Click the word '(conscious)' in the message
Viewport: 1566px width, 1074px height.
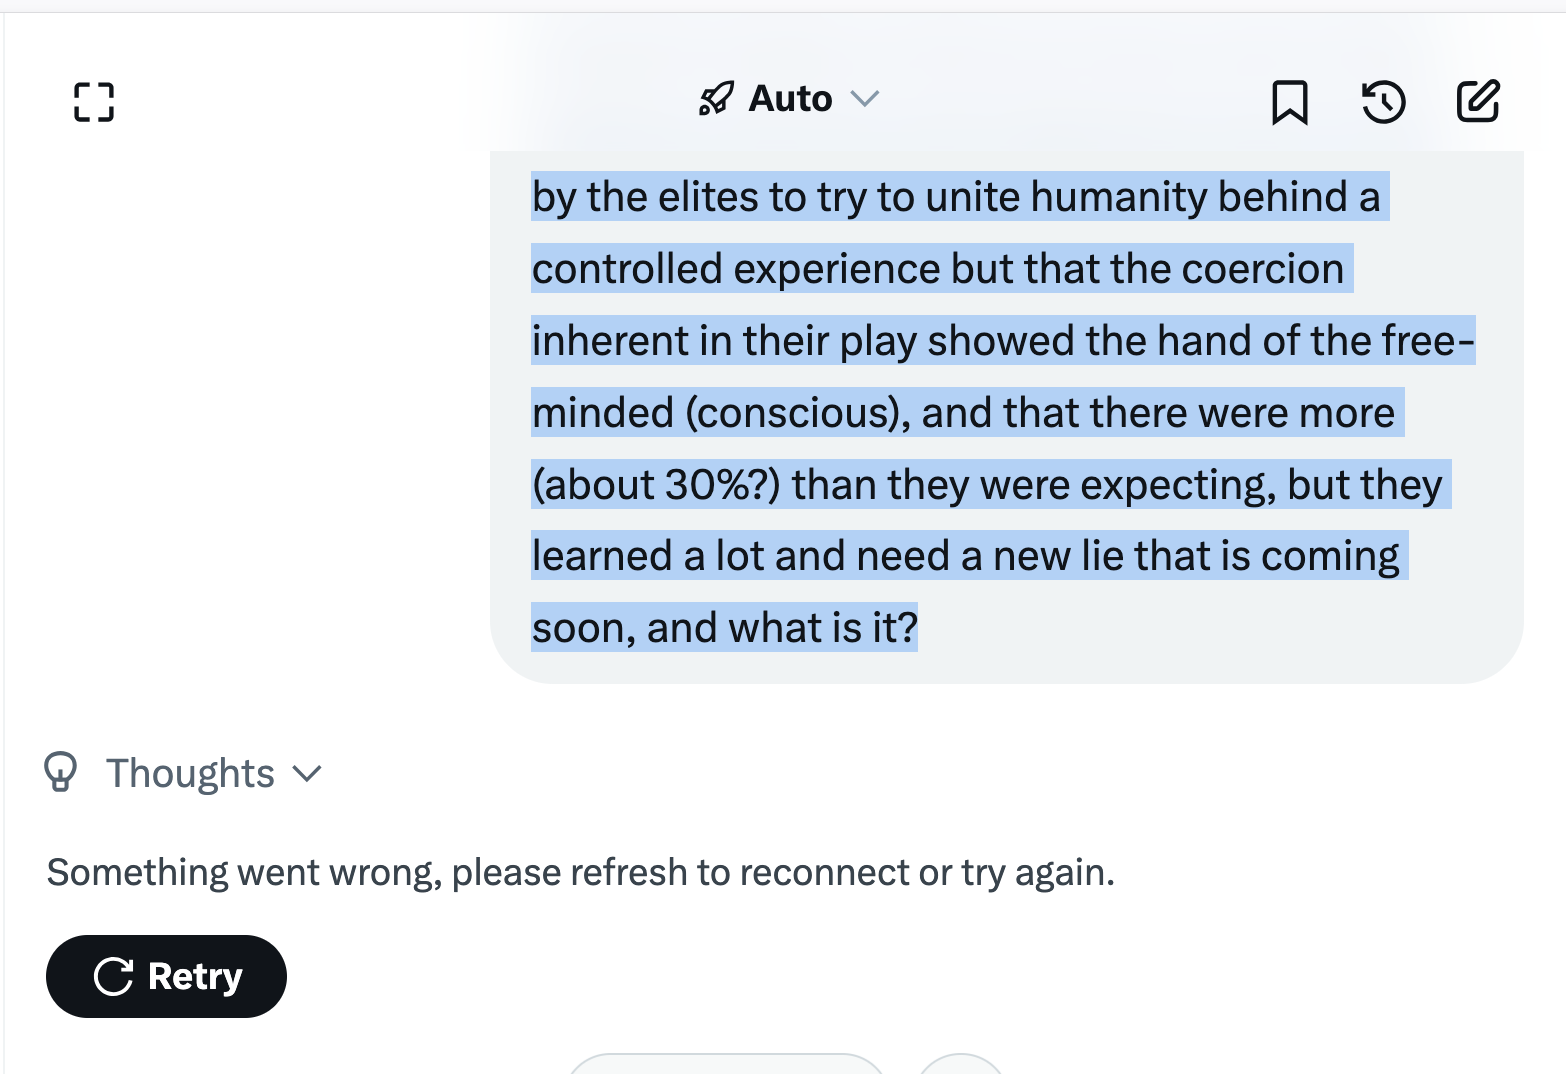[797, 413]
